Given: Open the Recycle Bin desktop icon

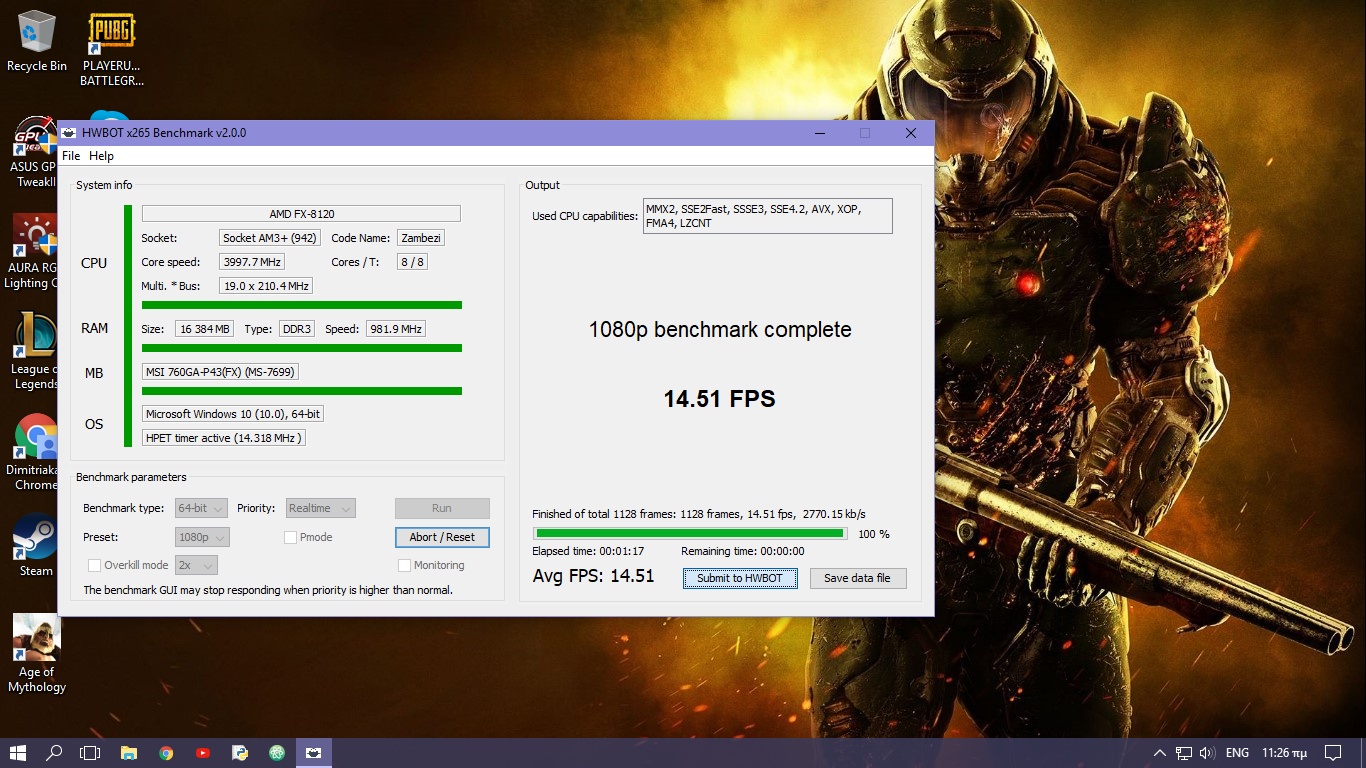Looking at the screenshot, I should coord(37,41).
